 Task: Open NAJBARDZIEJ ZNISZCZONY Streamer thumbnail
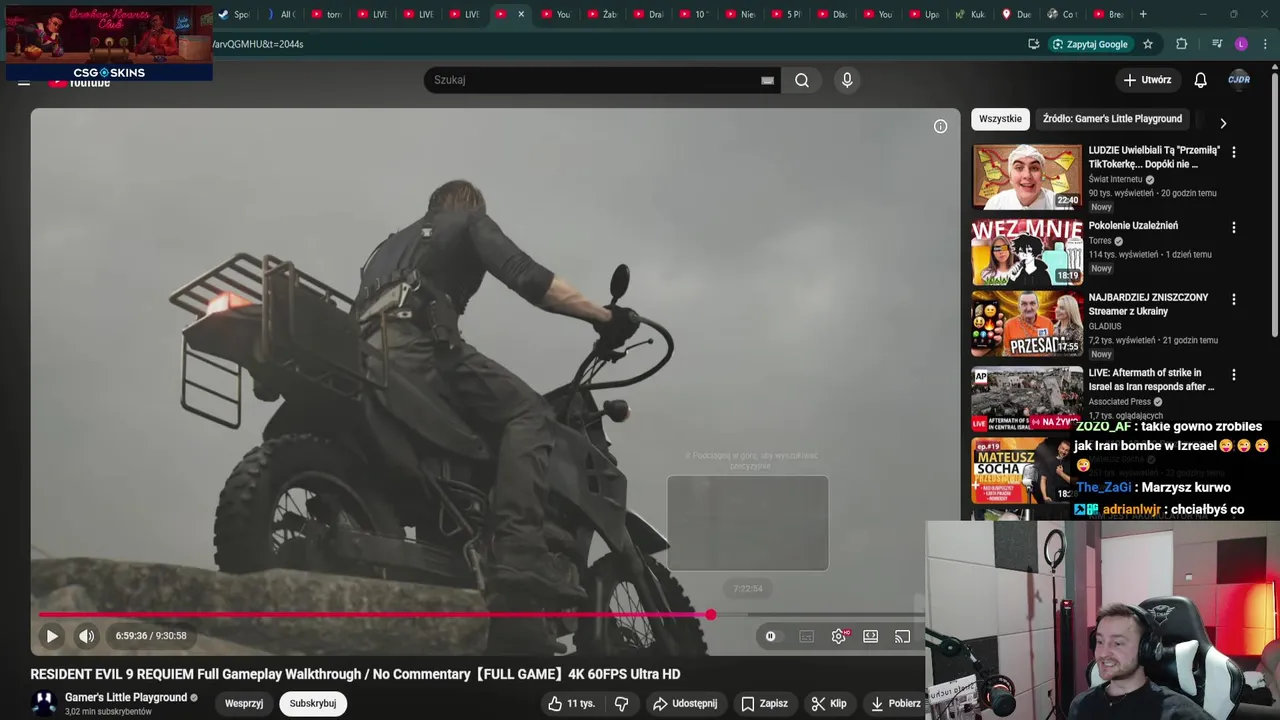(x=1027, y=324)
